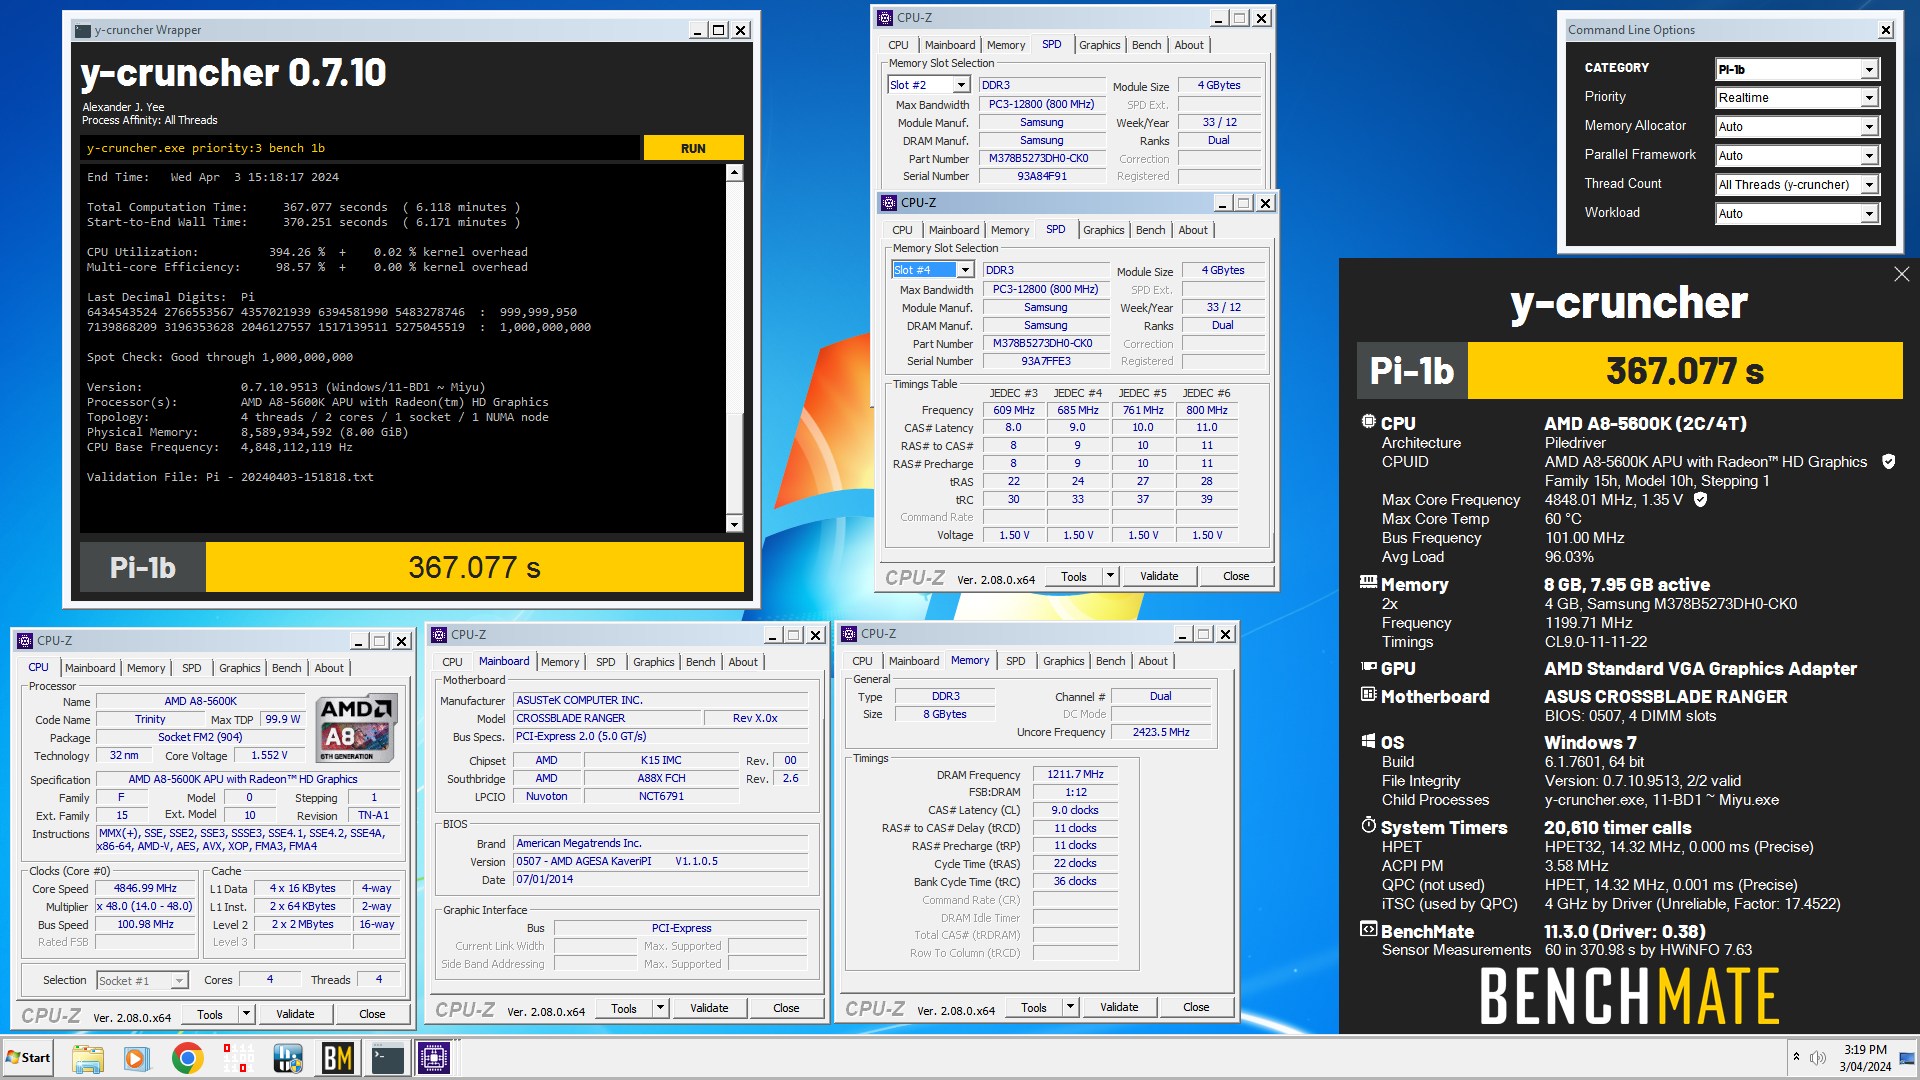Show hidden system tray icons
Screen dimensions: 1920x1080
(1796, 1057)
